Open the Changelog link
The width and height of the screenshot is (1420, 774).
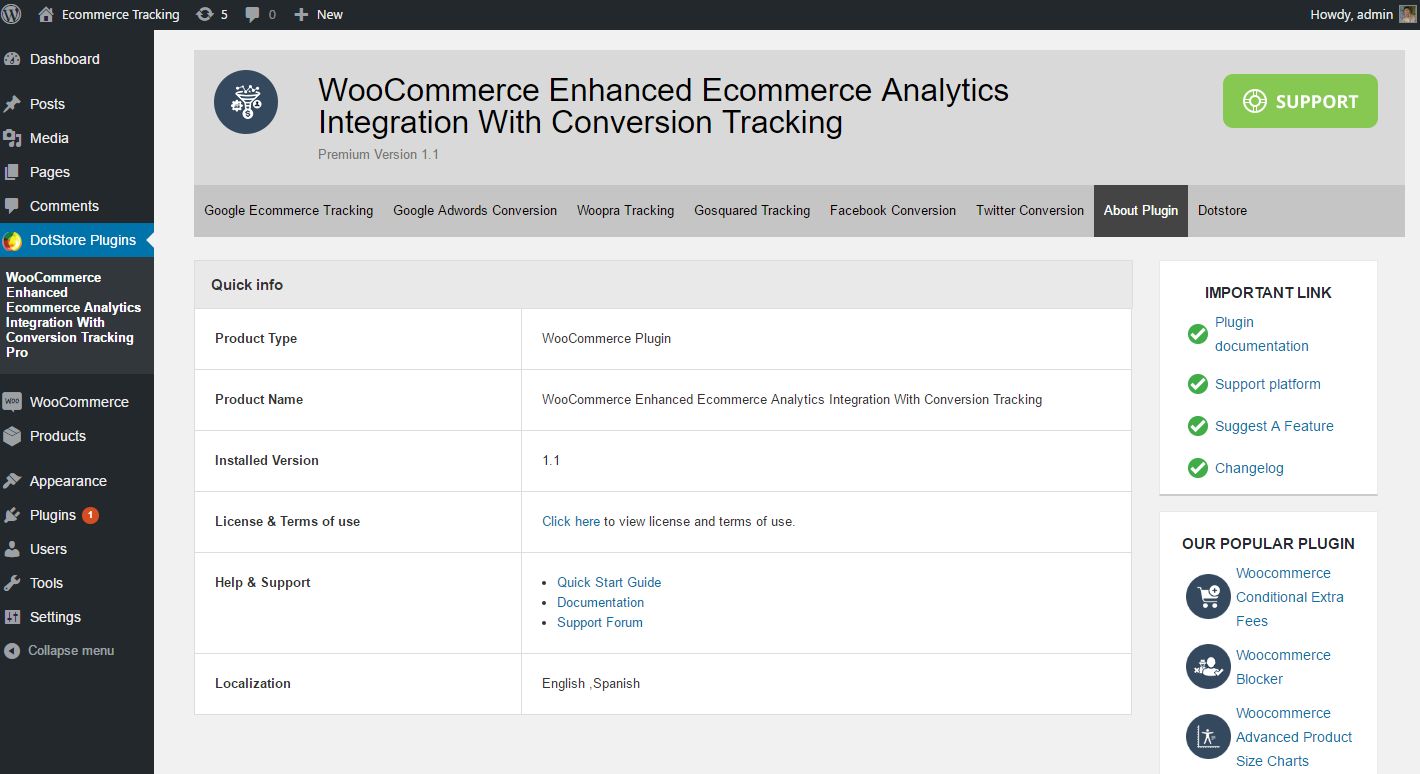point(1249,468)
